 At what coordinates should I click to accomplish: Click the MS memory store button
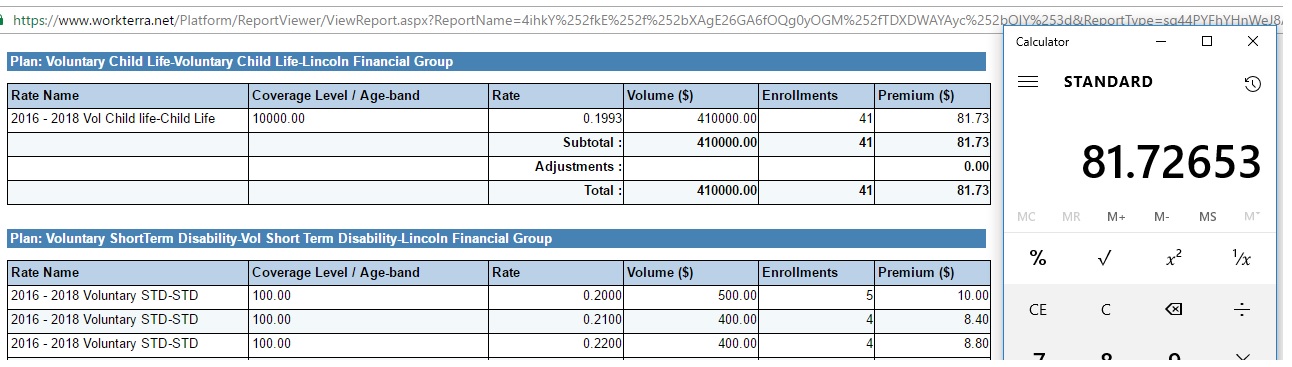click(x=1207, y=216)
